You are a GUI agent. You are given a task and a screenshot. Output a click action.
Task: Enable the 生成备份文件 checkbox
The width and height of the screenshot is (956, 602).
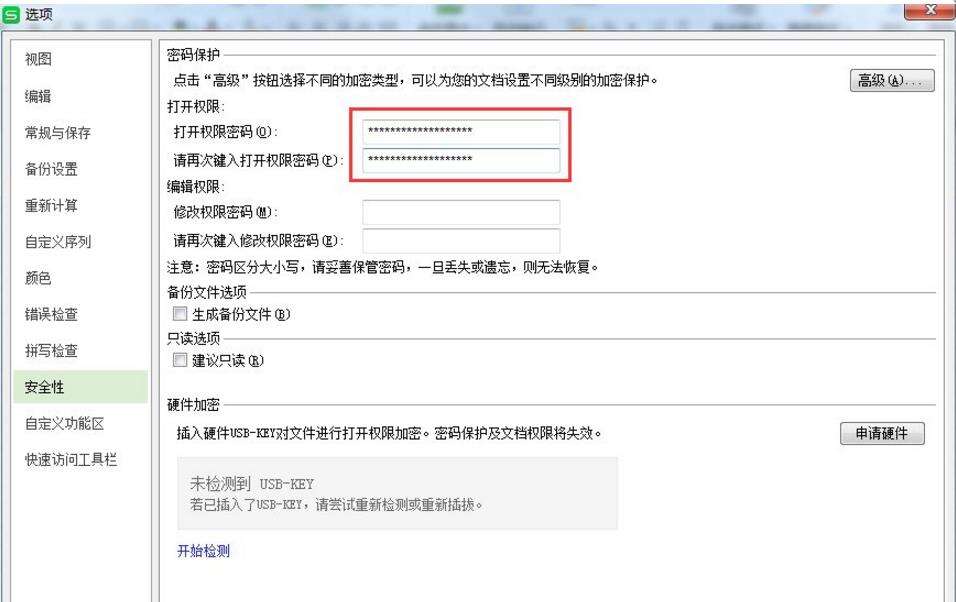point(180,314)
